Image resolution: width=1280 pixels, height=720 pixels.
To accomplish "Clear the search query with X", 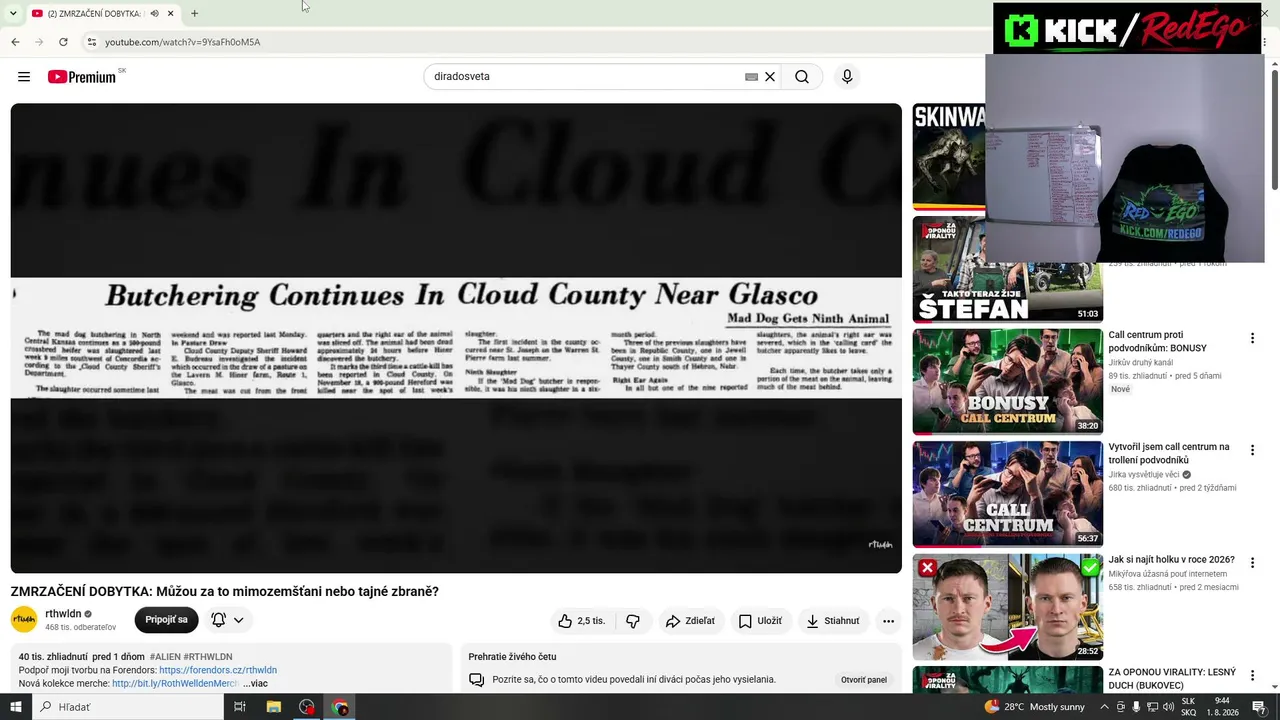I will (770, 77).
